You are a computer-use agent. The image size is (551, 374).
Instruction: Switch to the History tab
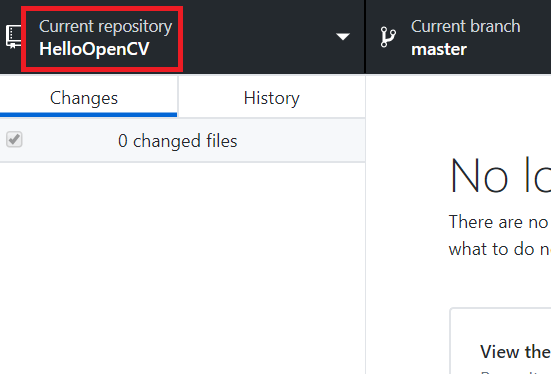click(x=272, y=97)
